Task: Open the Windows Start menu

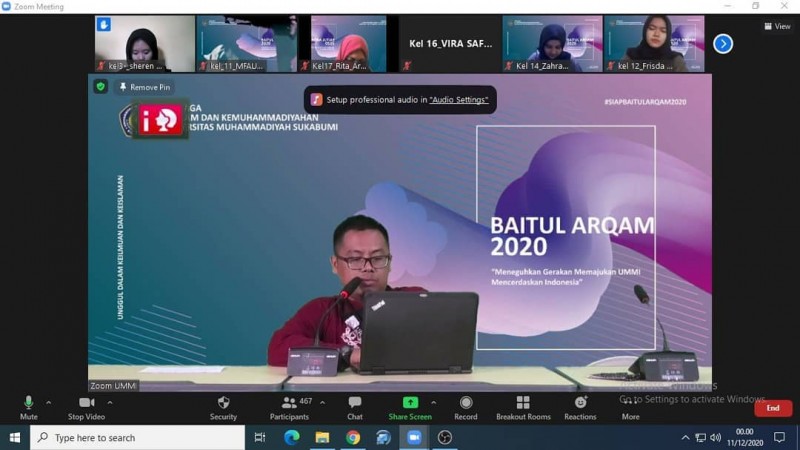Action: [15, 437]
